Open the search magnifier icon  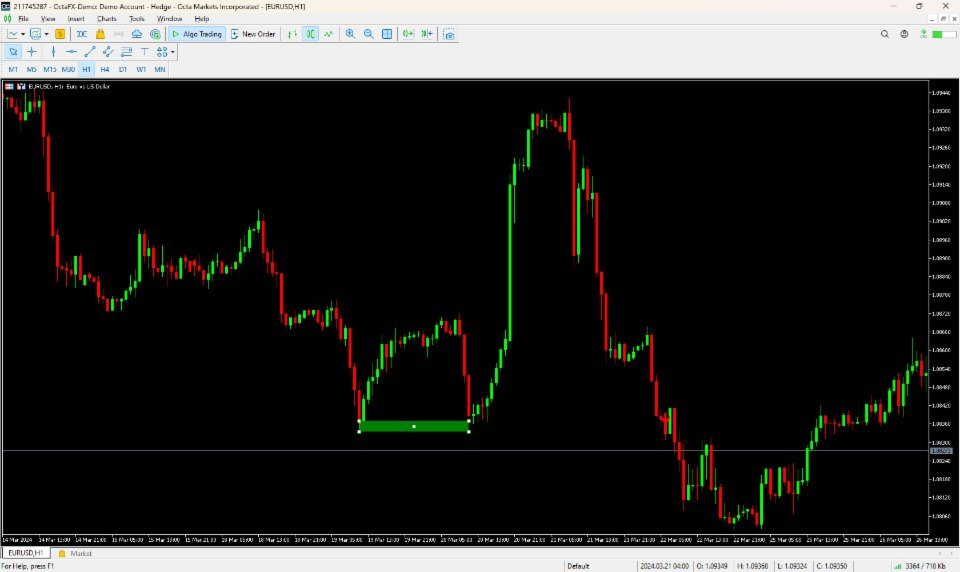(x=885, y=34)
